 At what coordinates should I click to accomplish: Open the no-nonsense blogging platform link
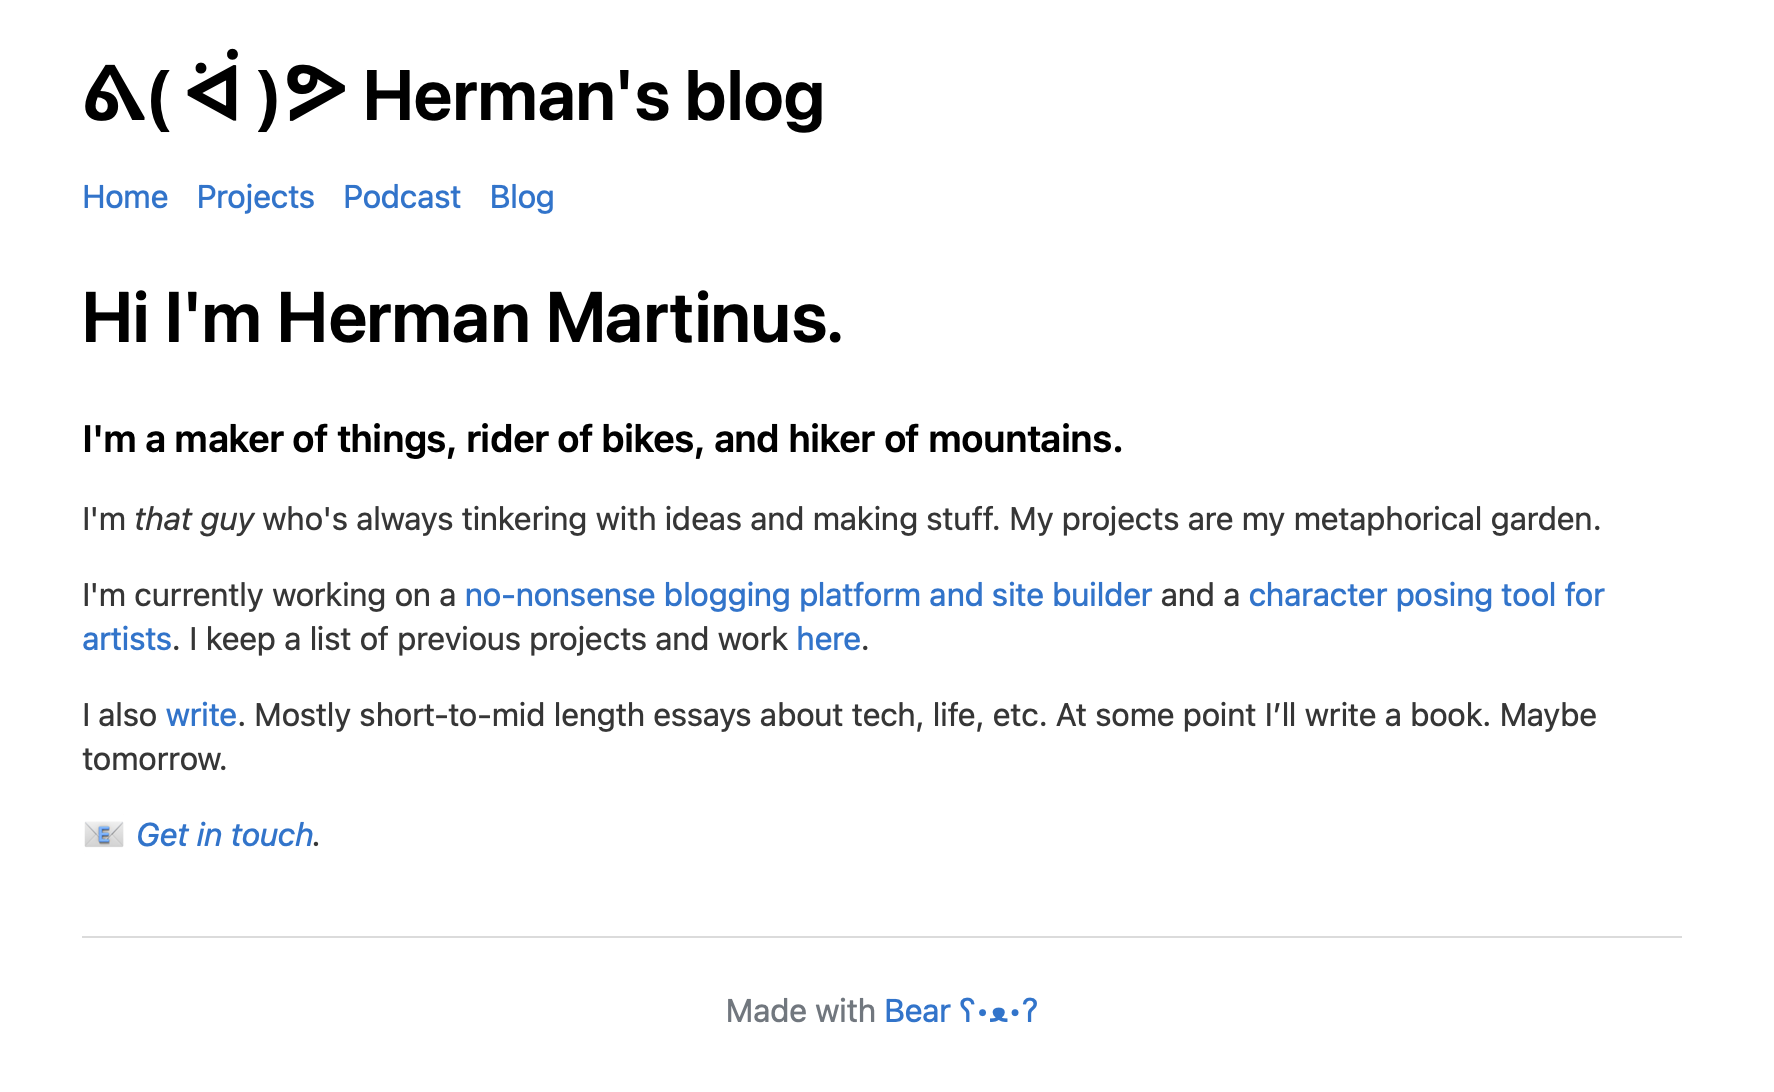[x=808, y=595]
